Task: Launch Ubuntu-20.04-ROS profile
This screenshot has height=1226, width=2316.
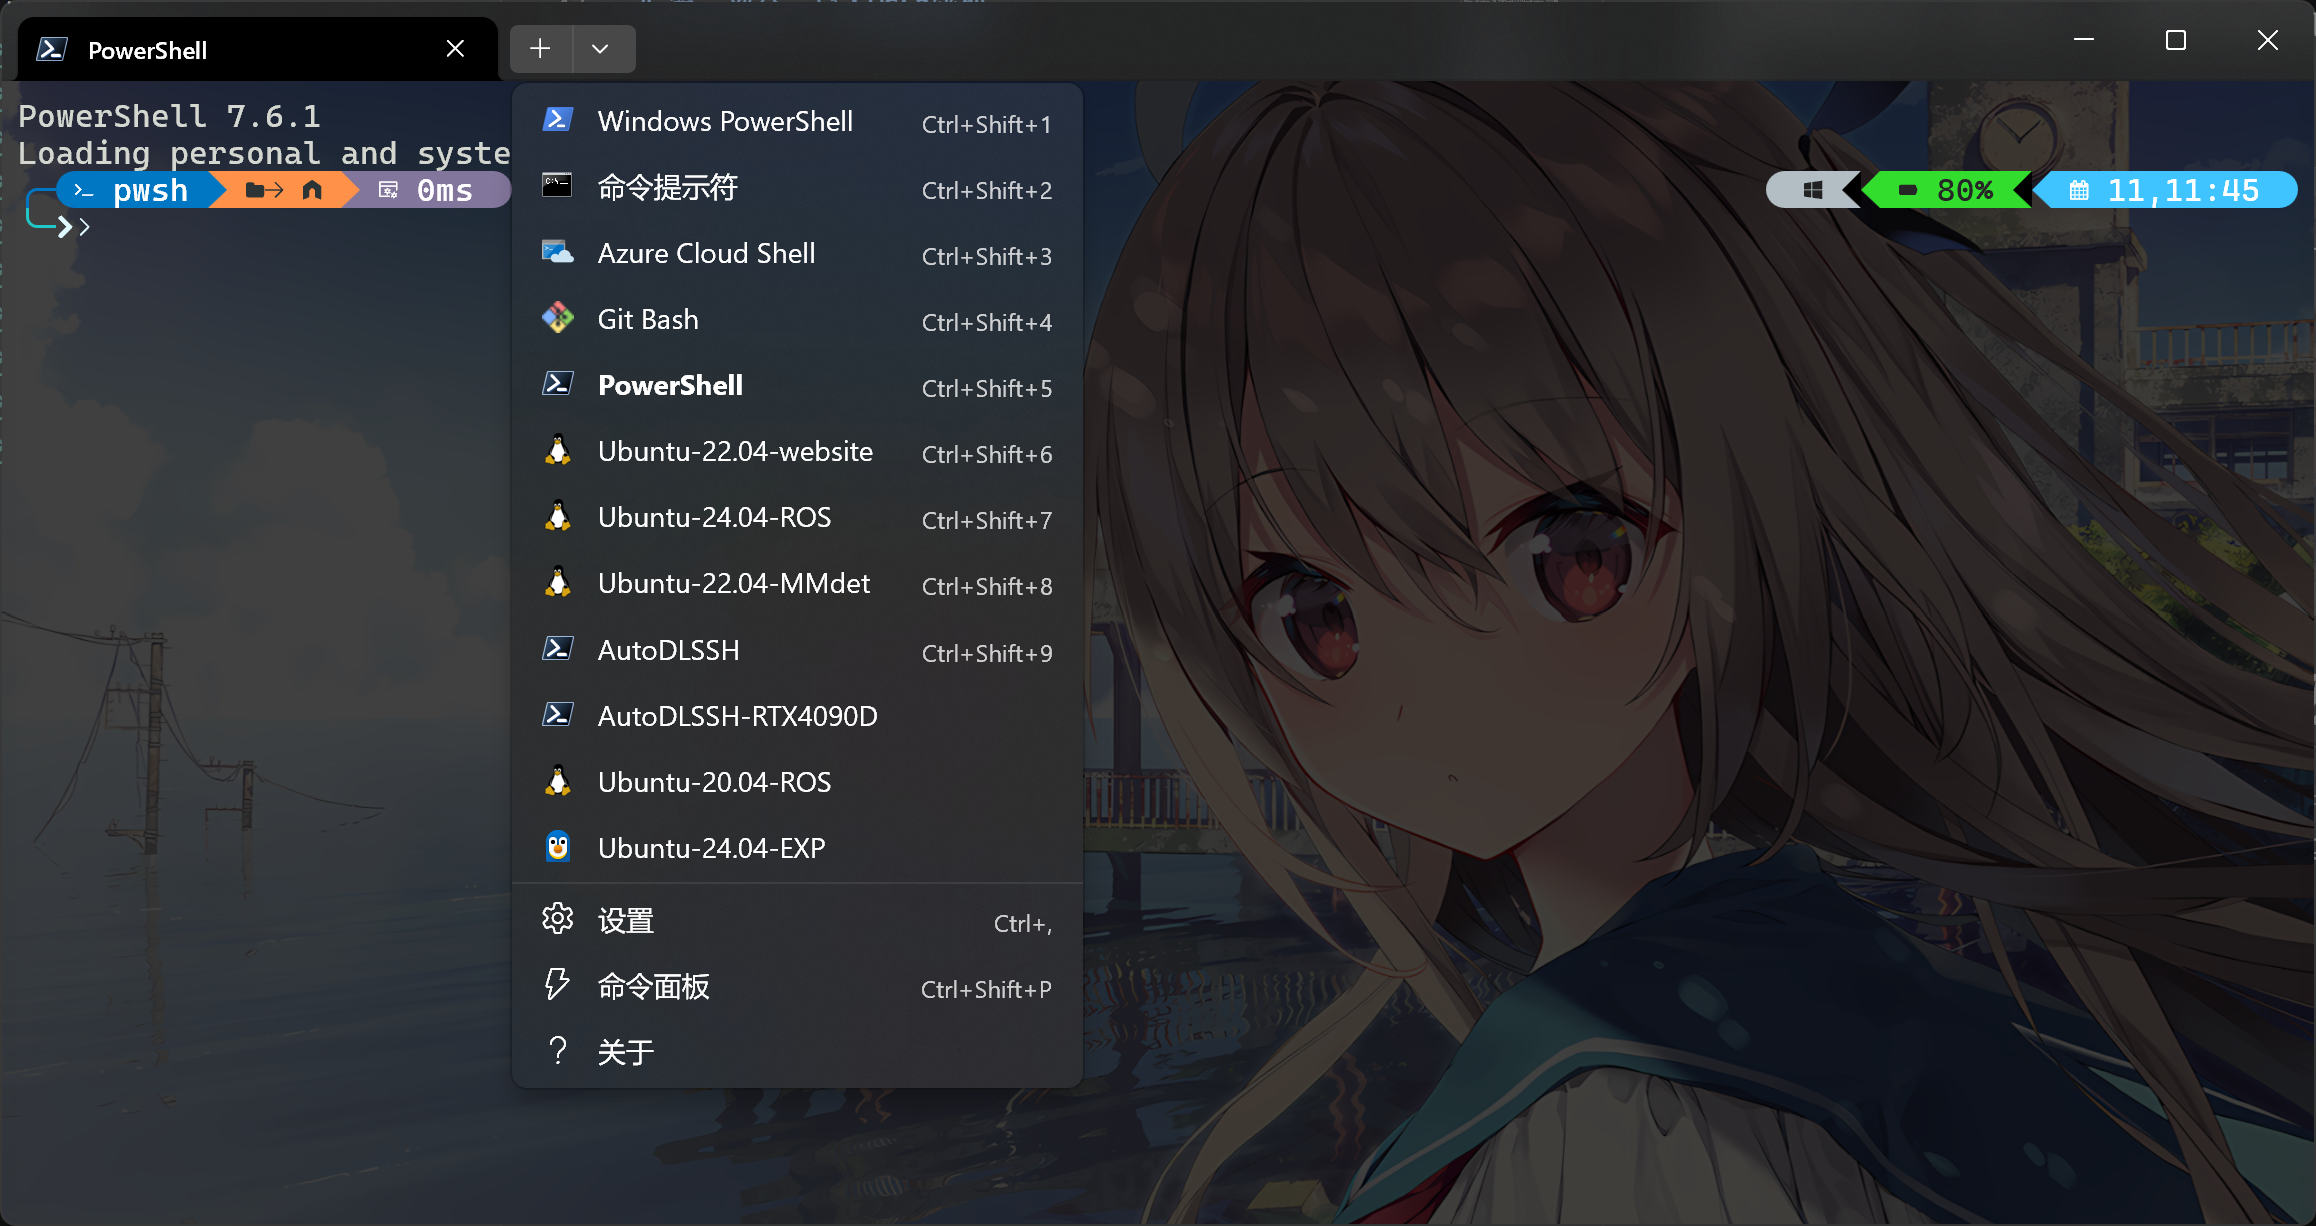Action: 797,783
